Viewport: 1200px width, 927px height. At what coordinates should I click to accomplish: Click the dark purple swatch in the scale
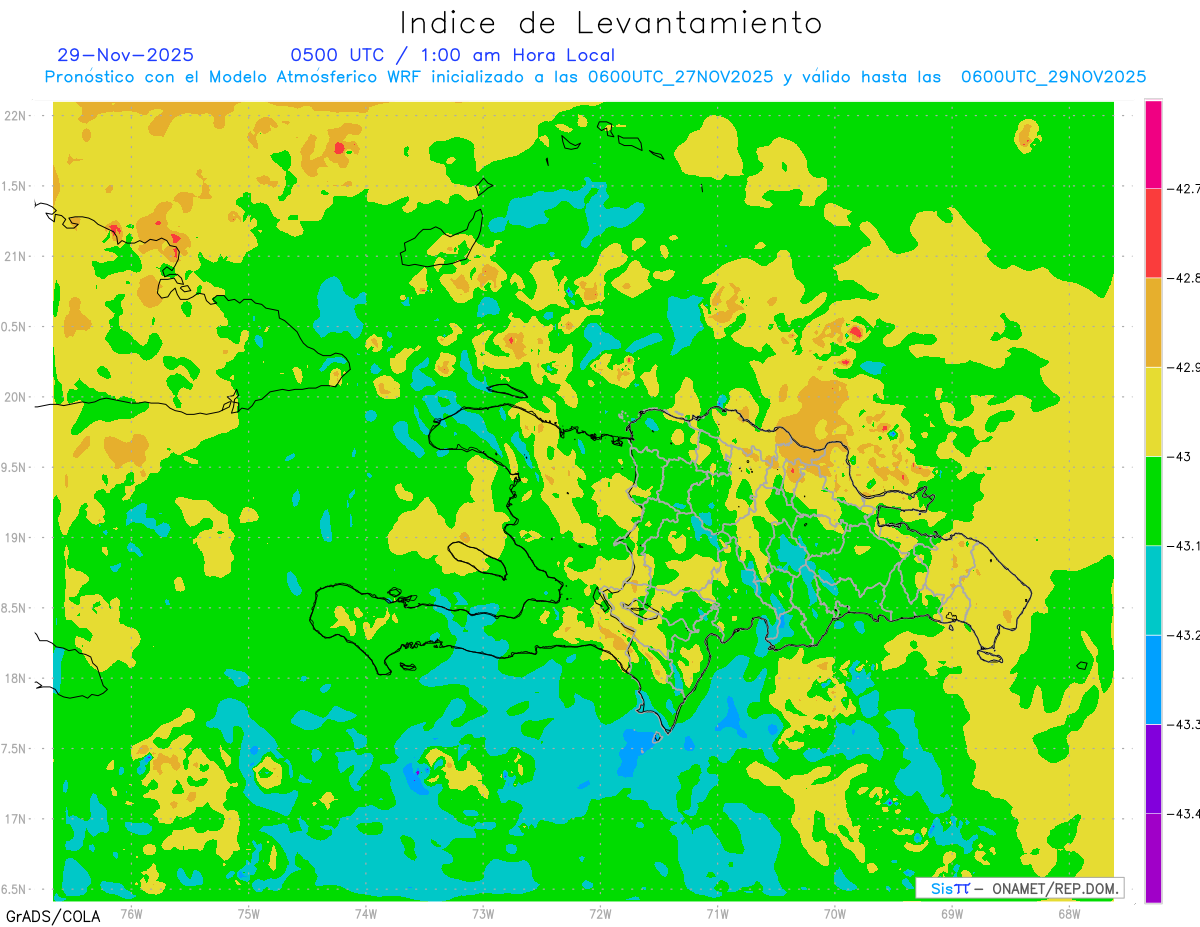pyautogui.click(x=1153, y=768)
